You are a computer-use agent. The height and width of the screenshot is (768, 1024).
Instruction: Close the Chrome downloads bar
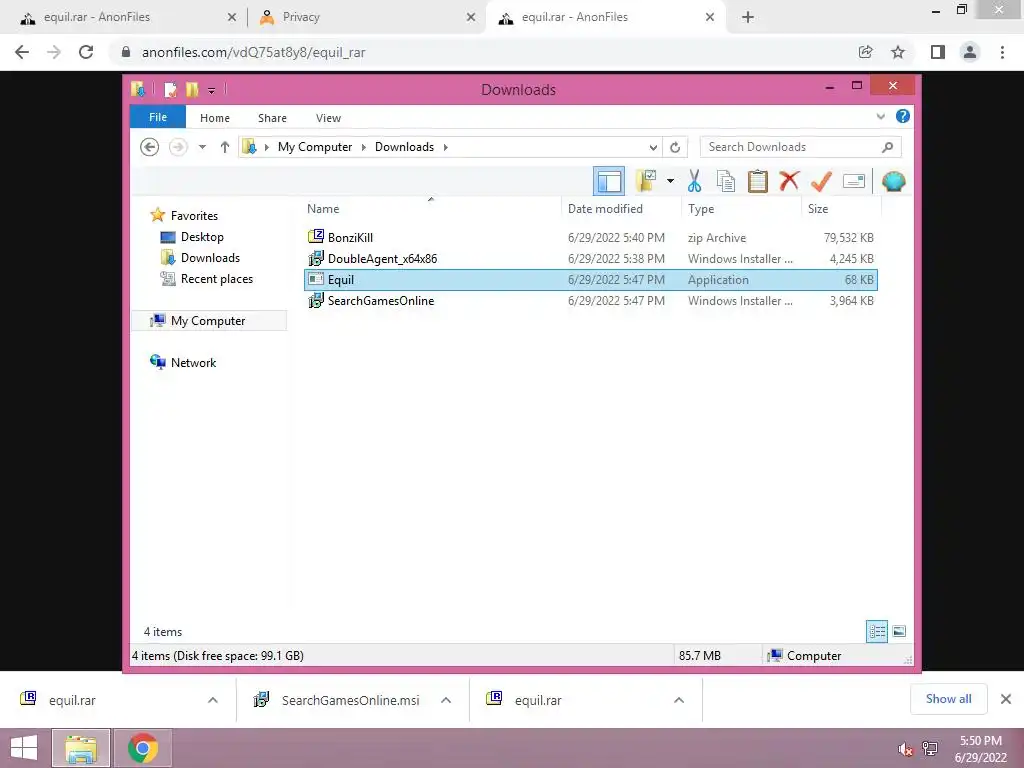pyautogui.click(x=1006, y=699)
